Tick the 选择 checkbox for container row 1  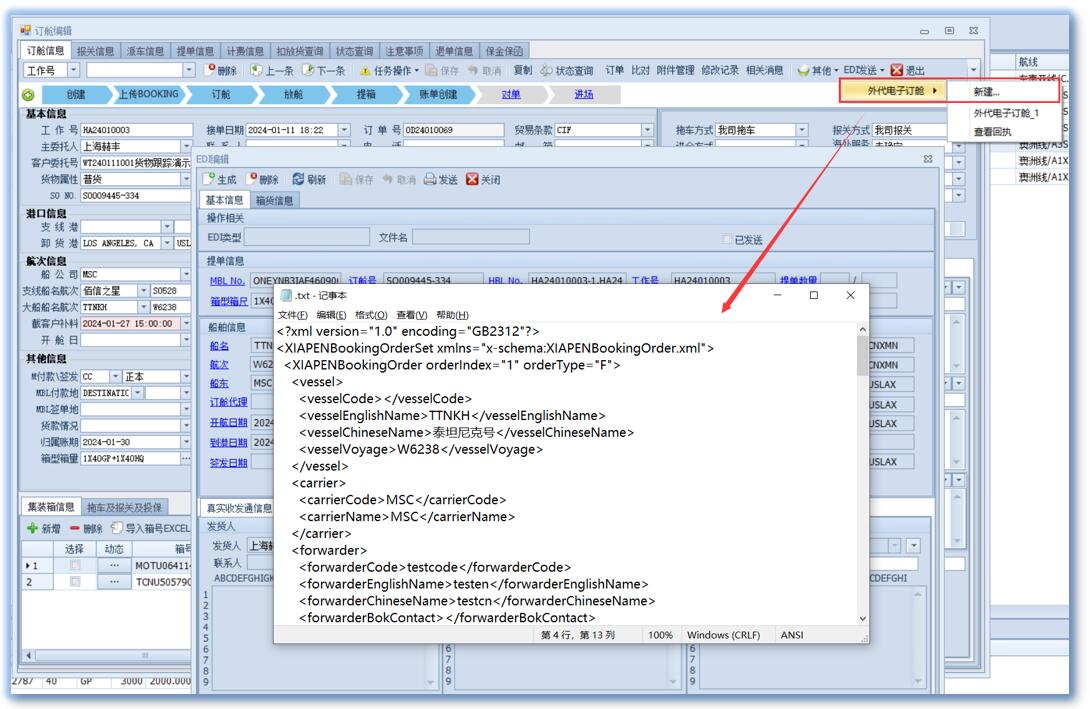[74, 566]
